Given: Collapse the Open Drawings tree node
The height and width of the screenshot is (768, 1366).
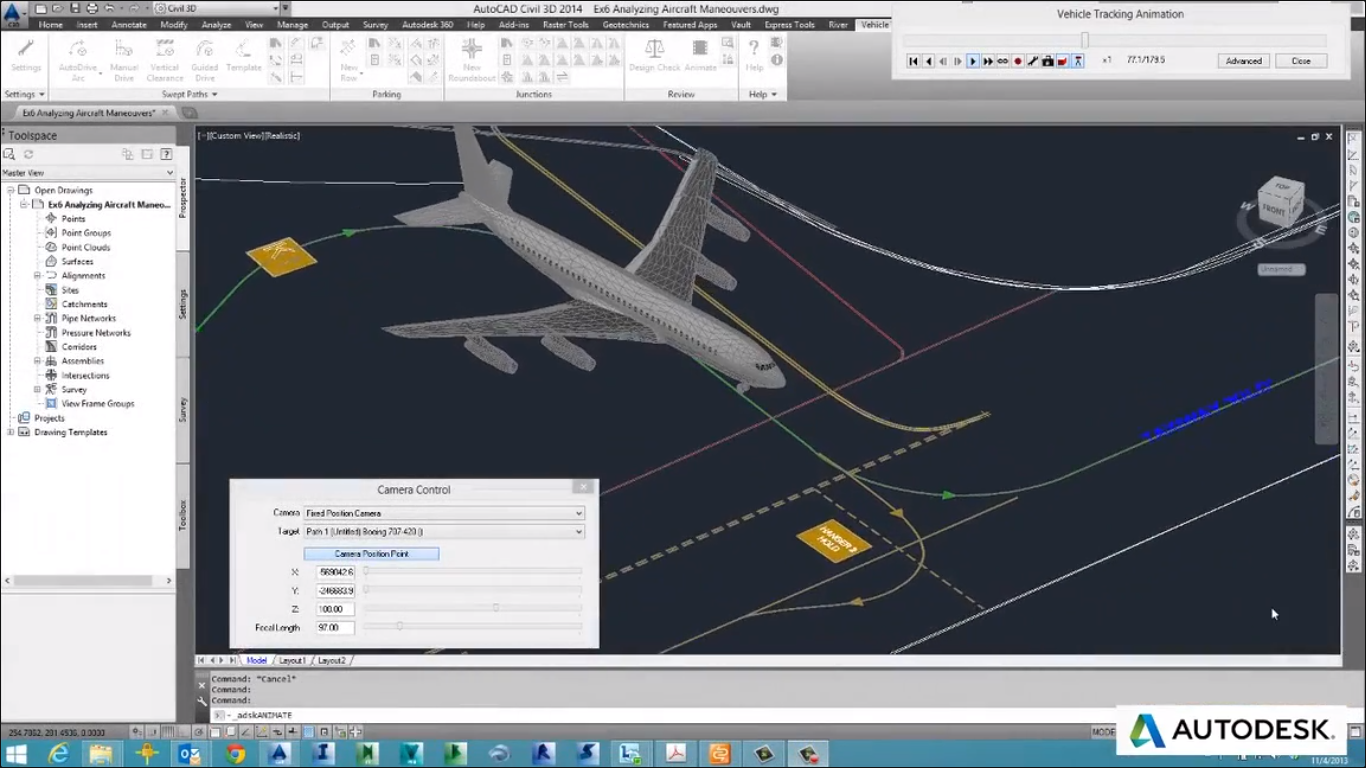Looking at the screenshot, I should coord(10,190).
